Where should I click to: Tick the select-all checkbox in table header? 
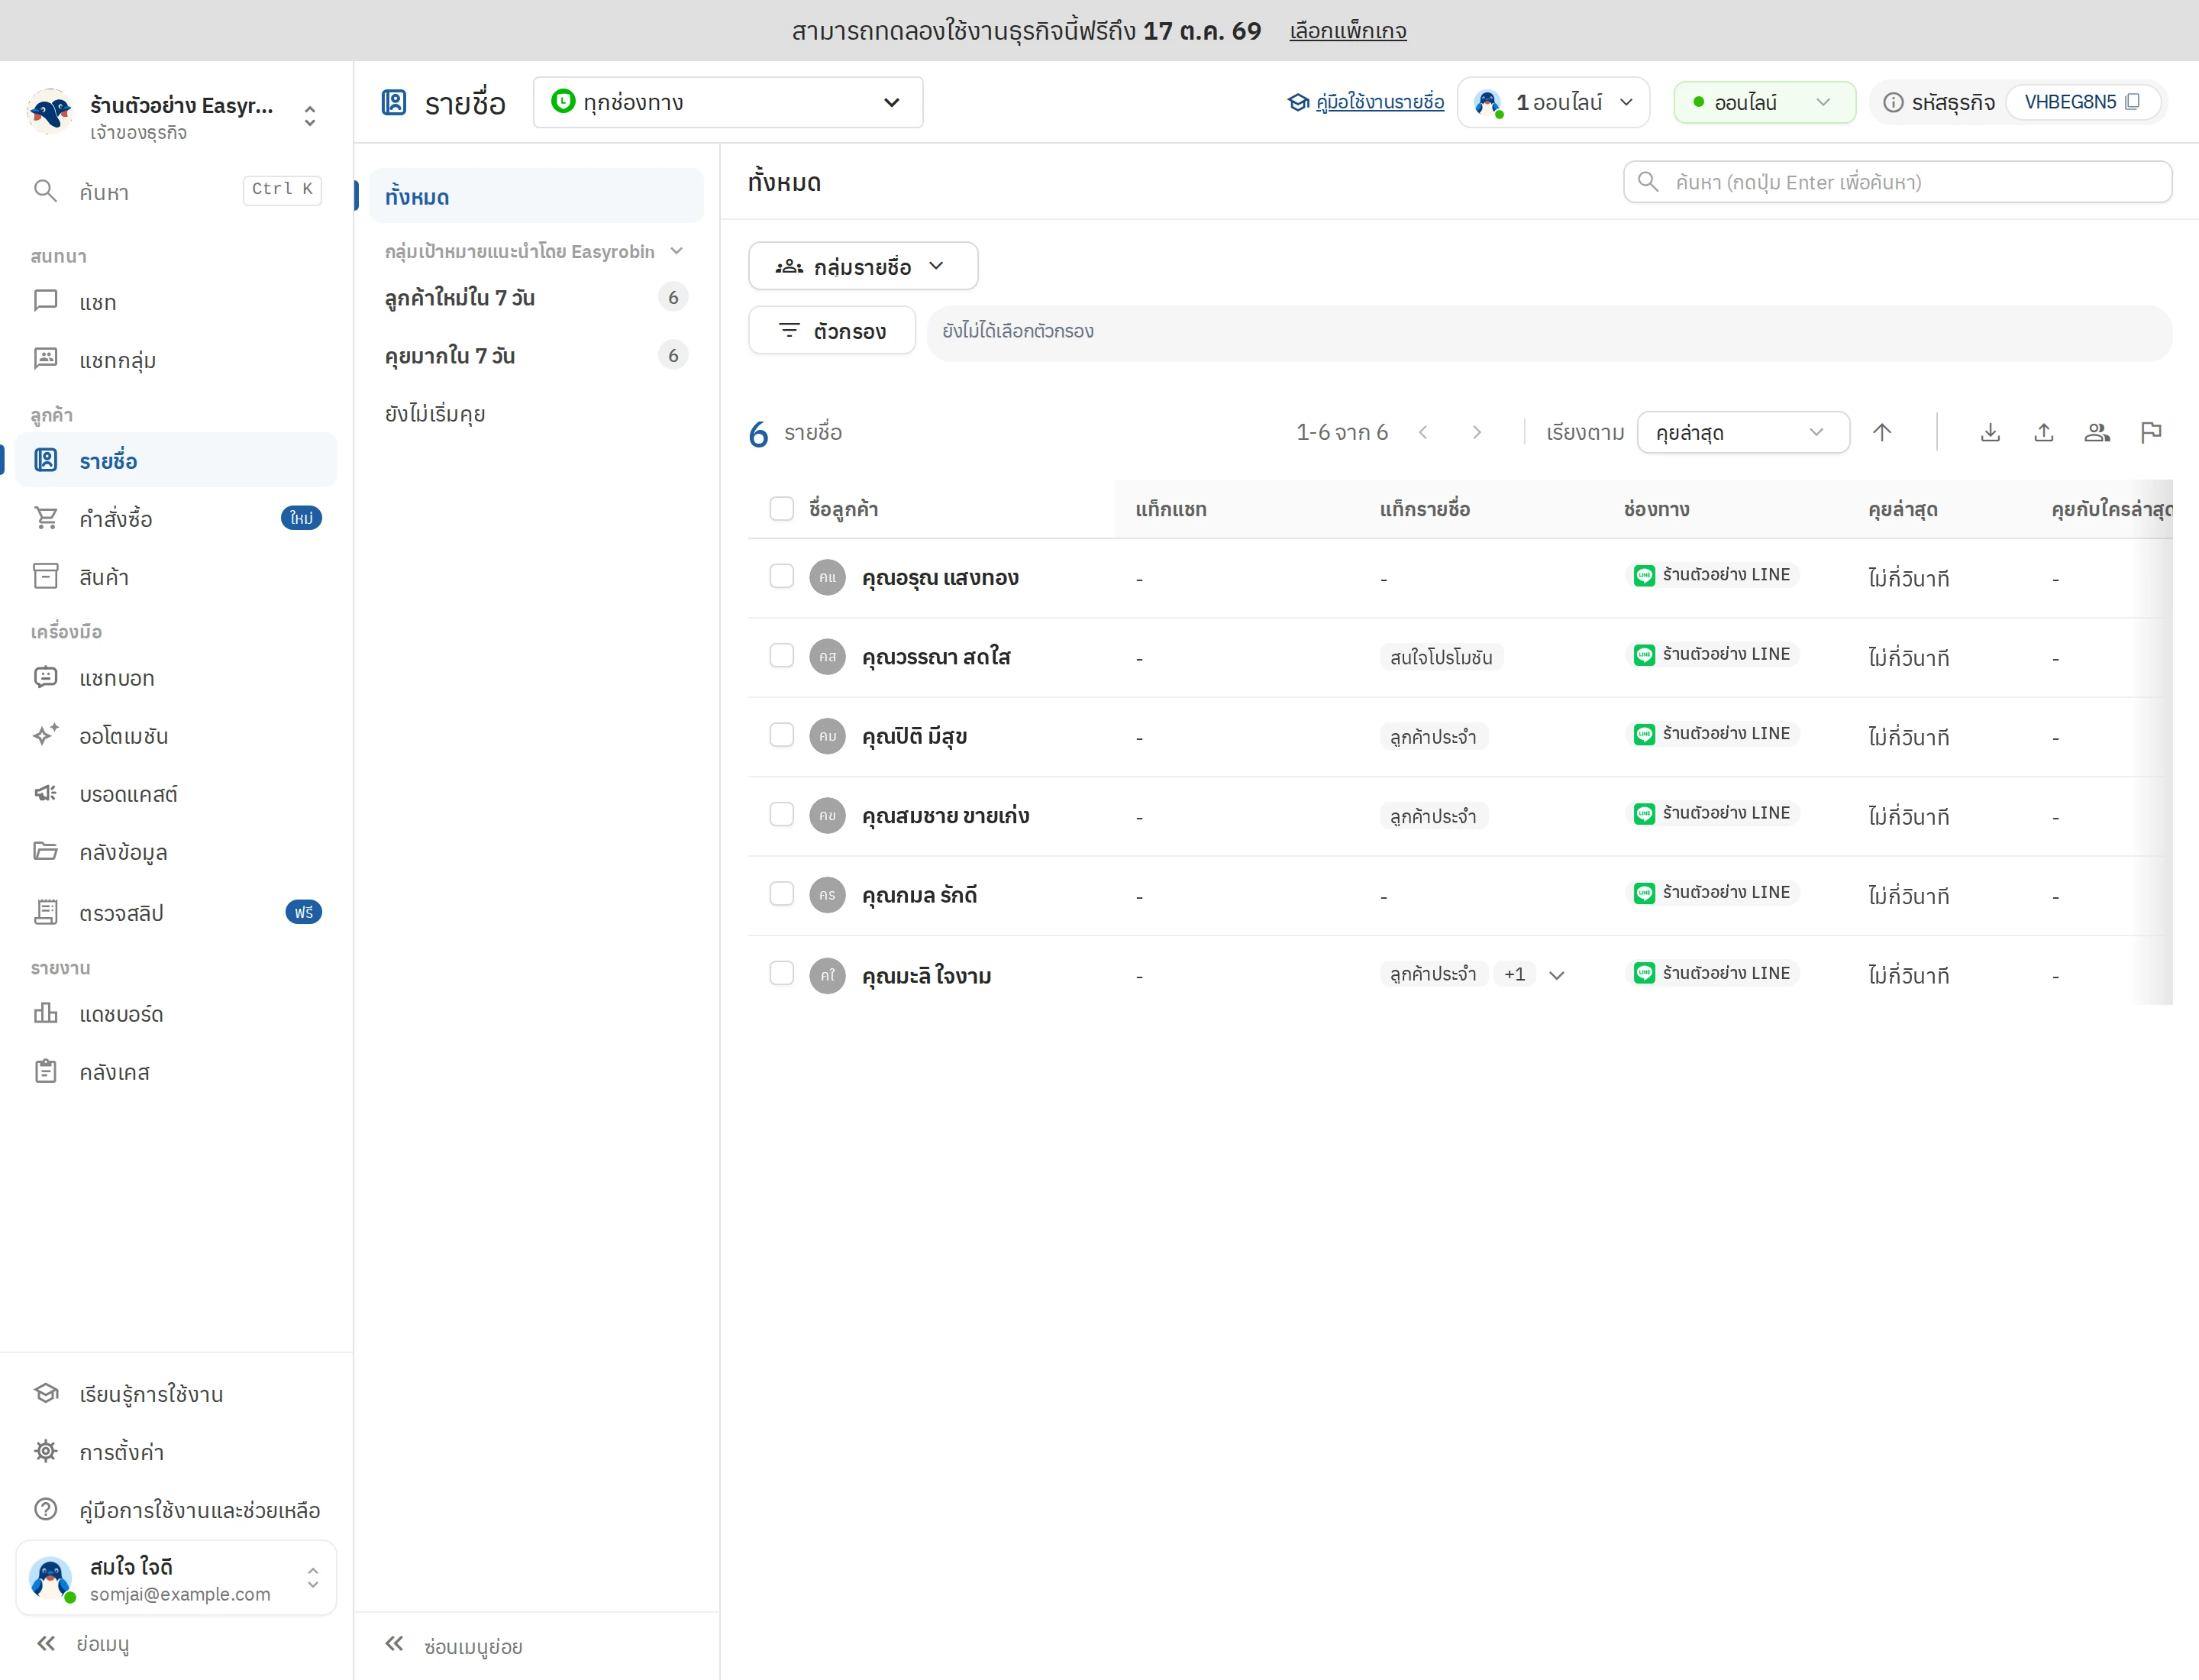click(781, 509)
